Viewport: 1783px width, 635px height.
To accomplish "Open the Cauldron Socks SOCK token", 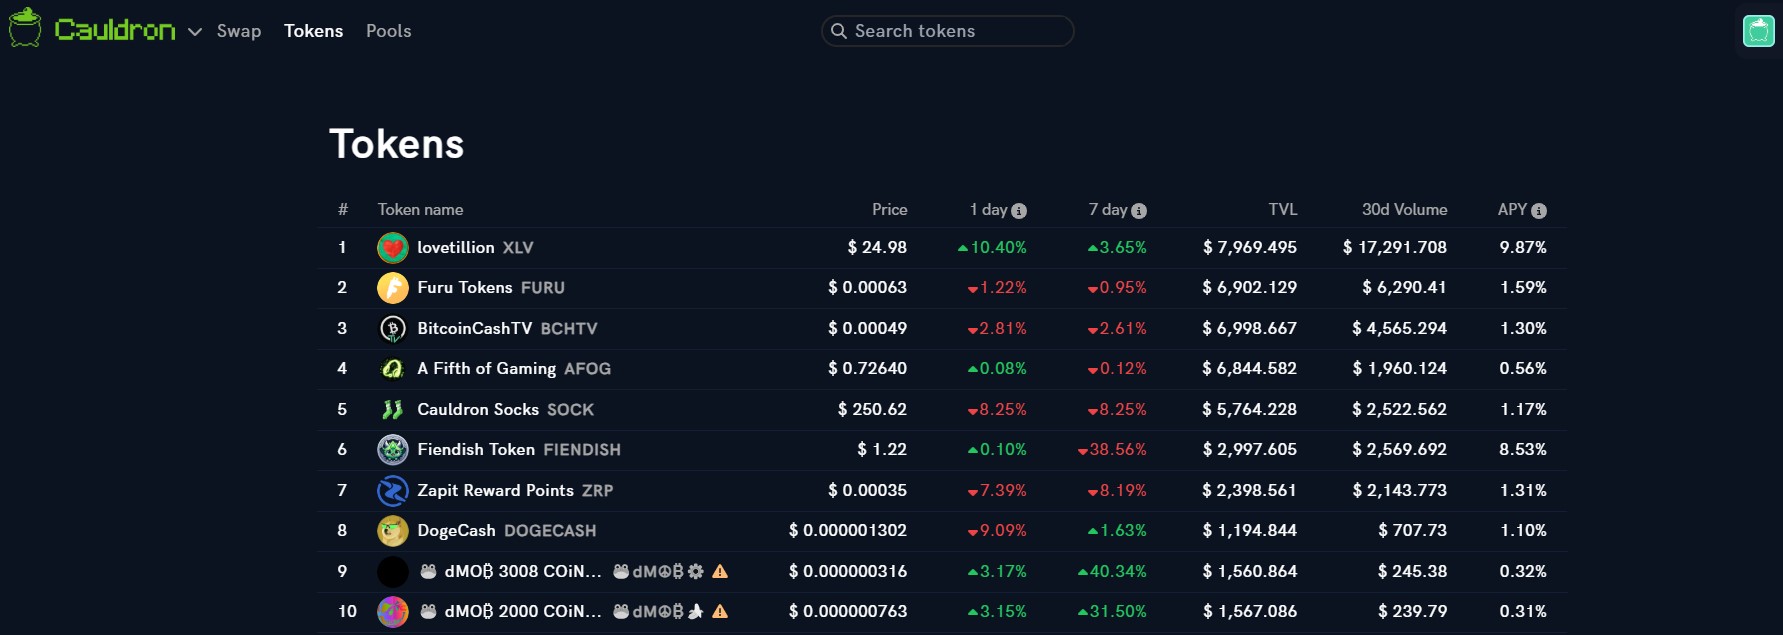I will pos(942,410).
